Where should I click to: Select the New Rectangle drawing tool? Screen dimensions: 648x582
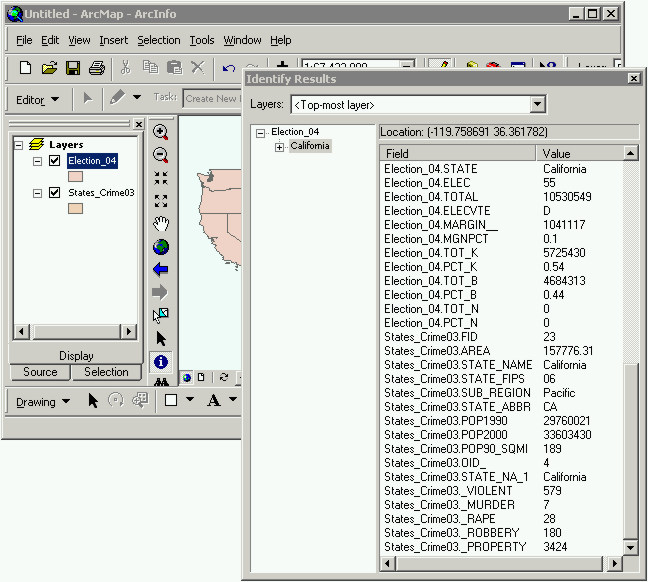(171, 400)
